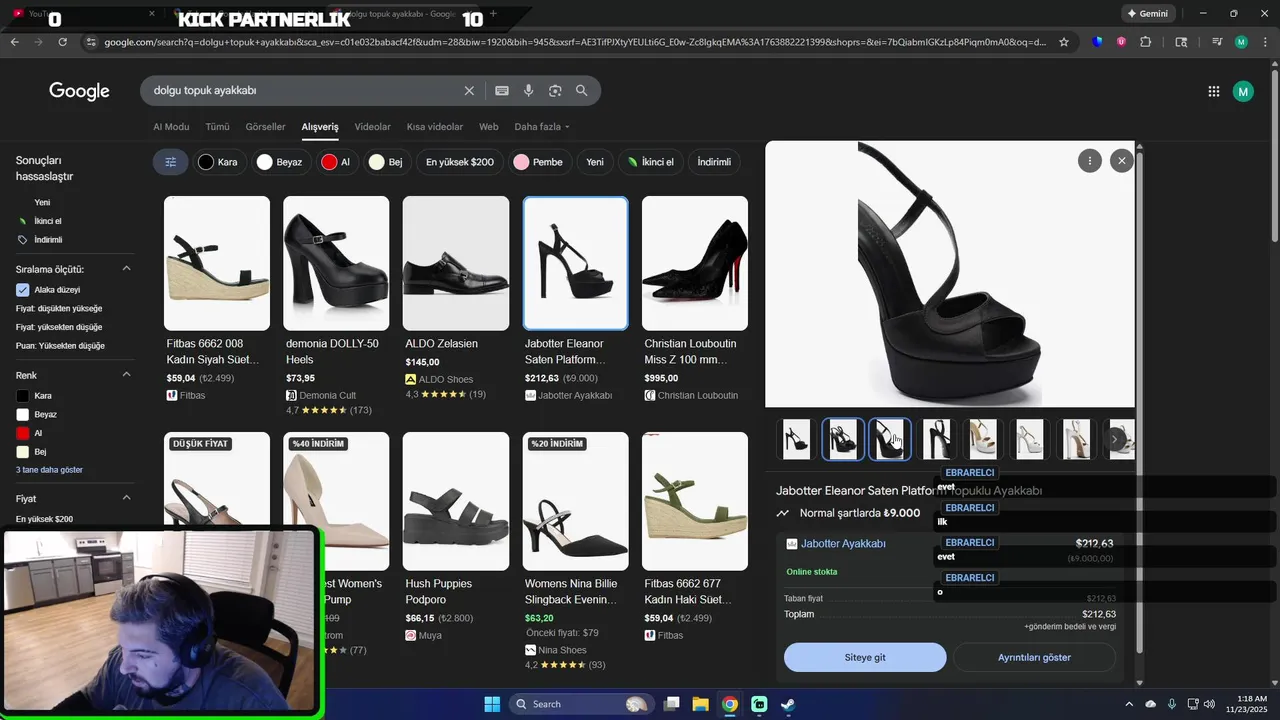Open Gemini in Chrome

pos(1148,13)
